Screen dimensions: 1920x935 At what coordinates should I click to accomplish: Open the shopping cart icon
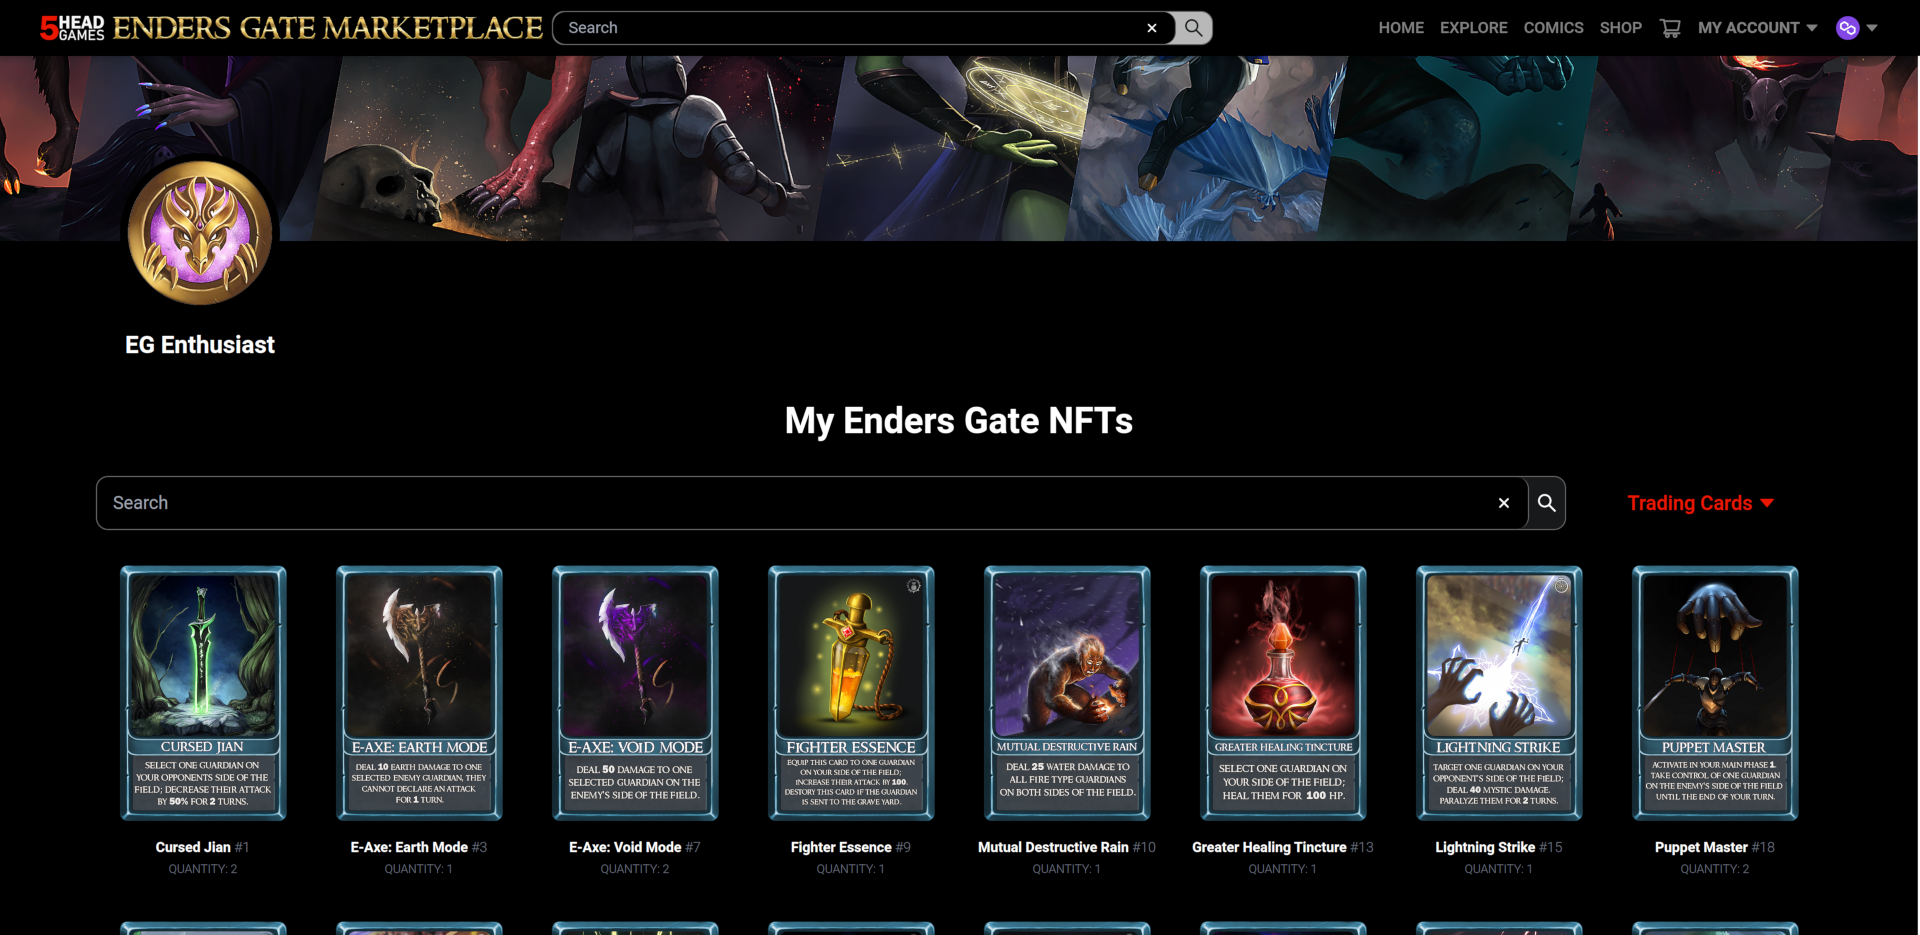coord(1670,28)
